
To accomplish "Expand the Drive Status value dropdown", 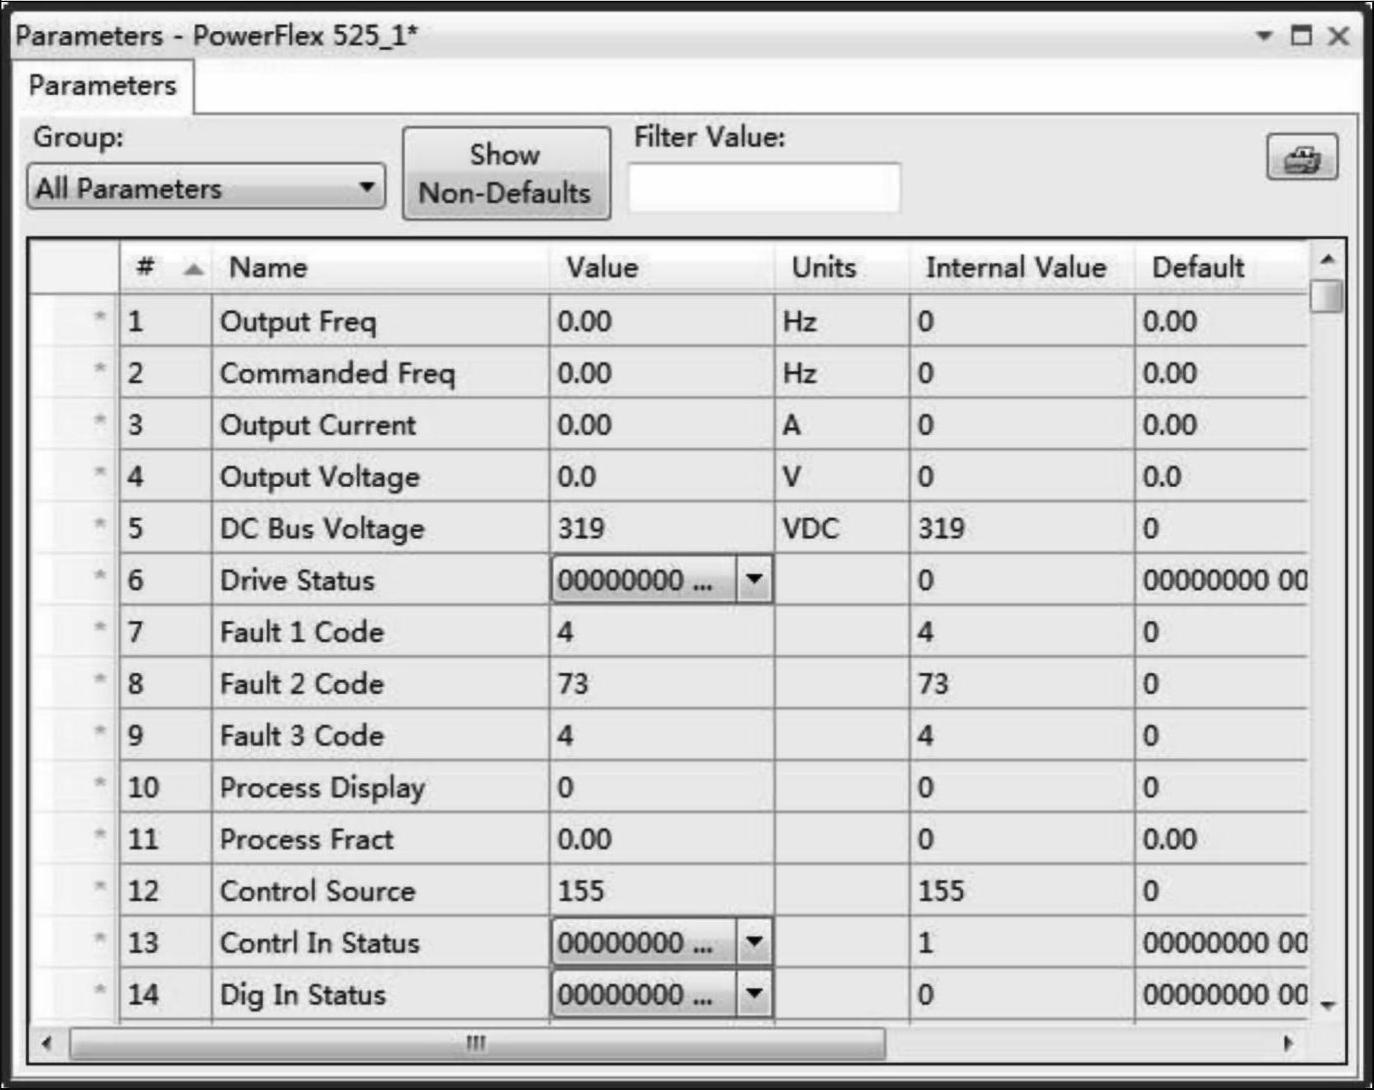I will [x=754, y=580].
